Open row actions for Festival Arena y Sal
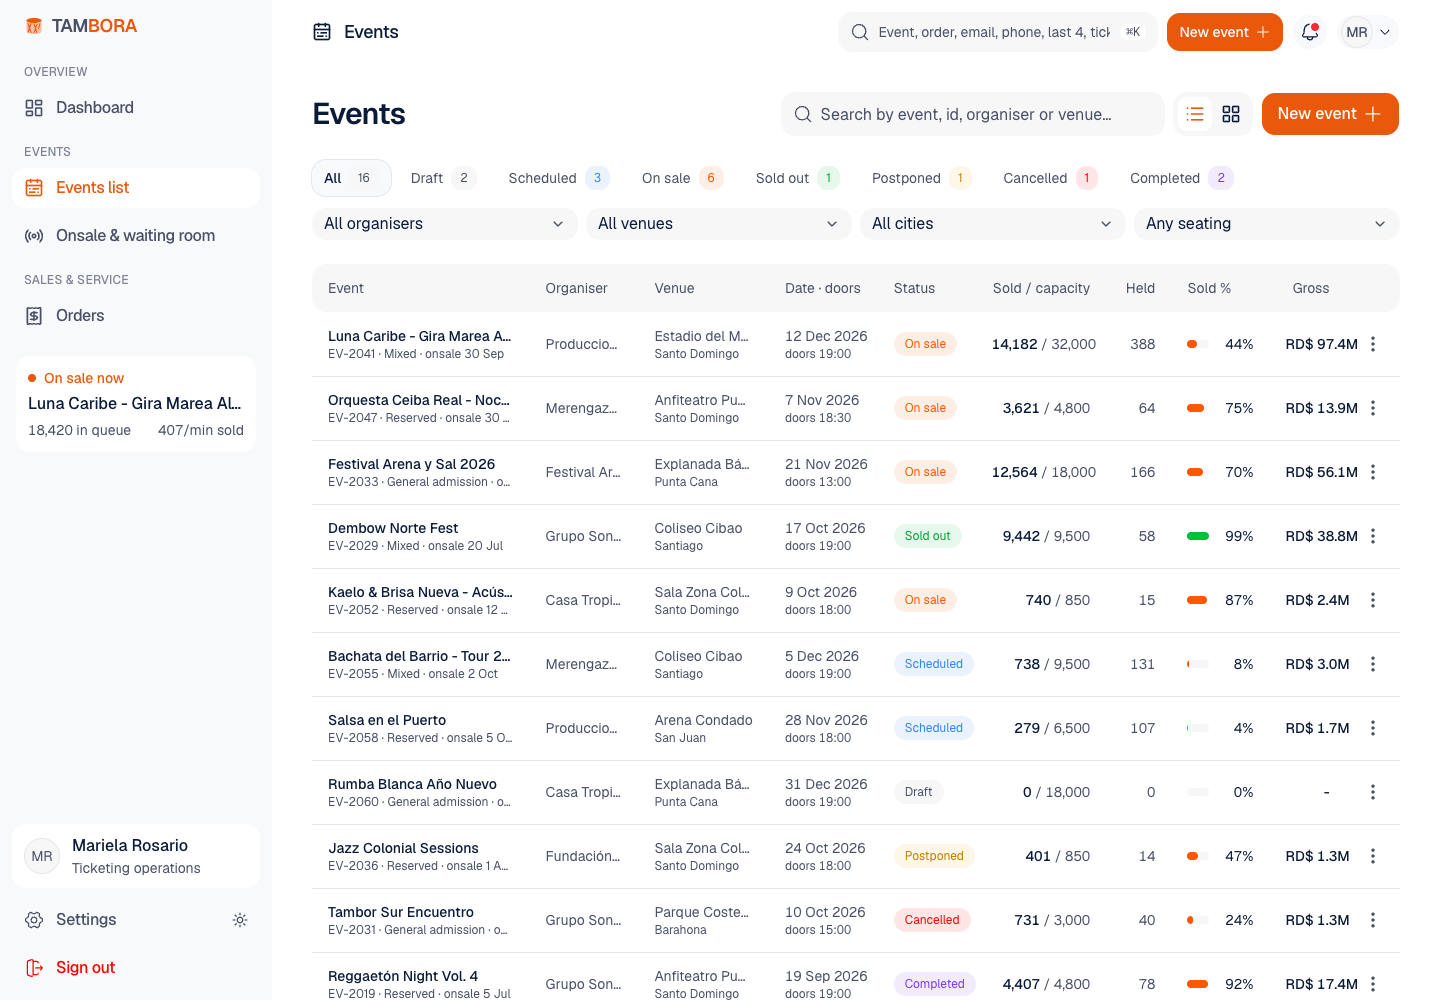 coord(1373,472)
